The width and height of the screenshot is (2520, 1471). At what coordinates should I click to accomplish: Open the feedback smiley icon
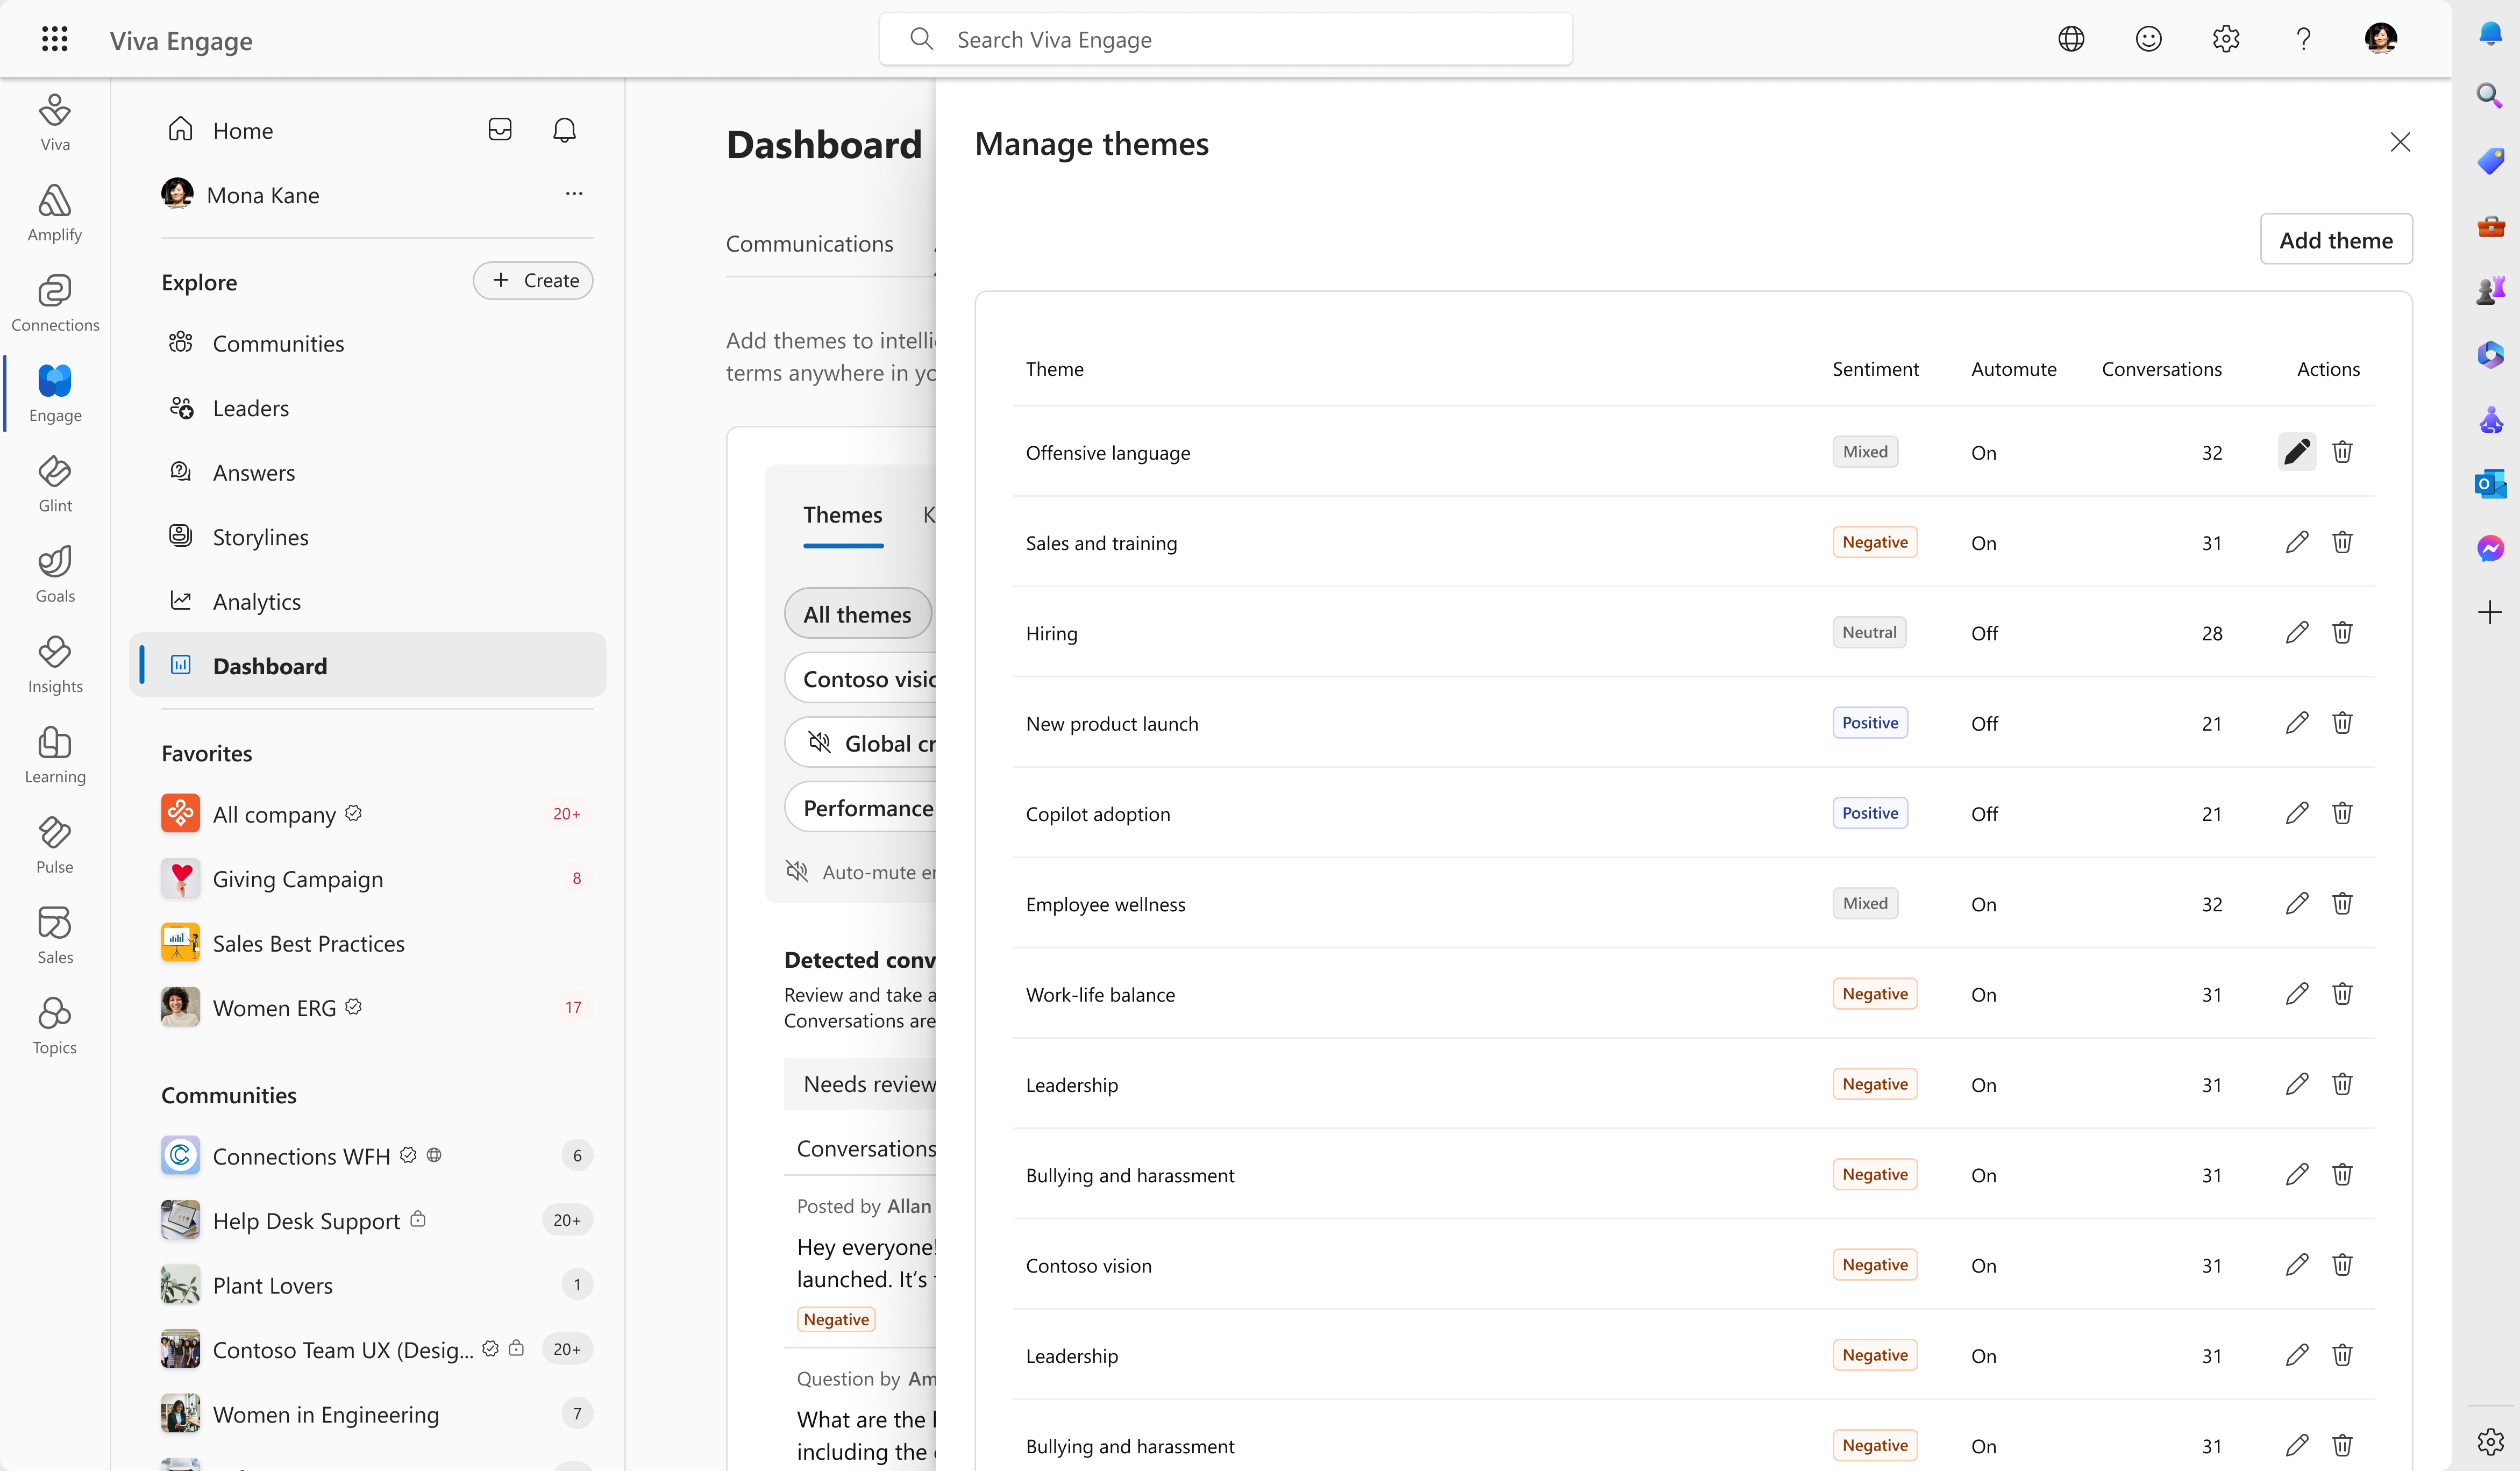pos(2148,39)
